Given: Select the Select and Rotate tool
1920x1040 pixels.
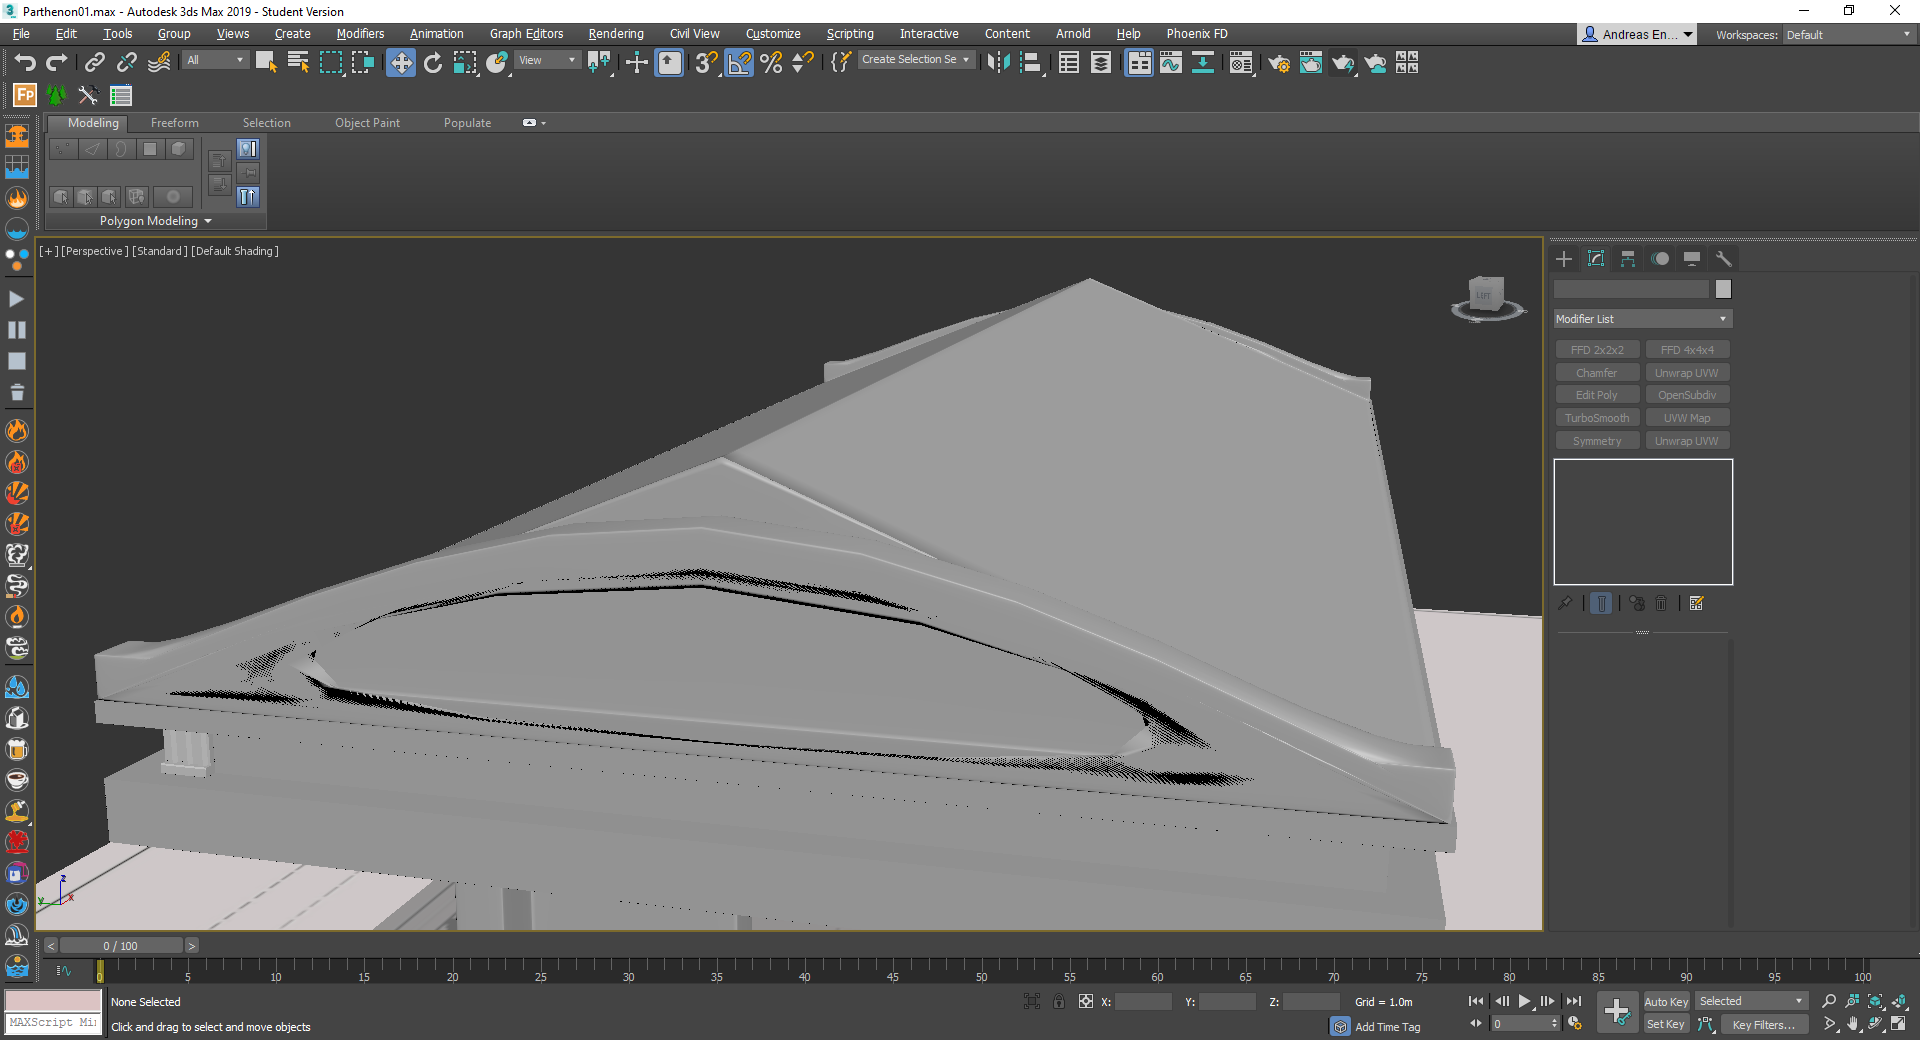Looking at the screenshot, I should [x=432, y=62].
